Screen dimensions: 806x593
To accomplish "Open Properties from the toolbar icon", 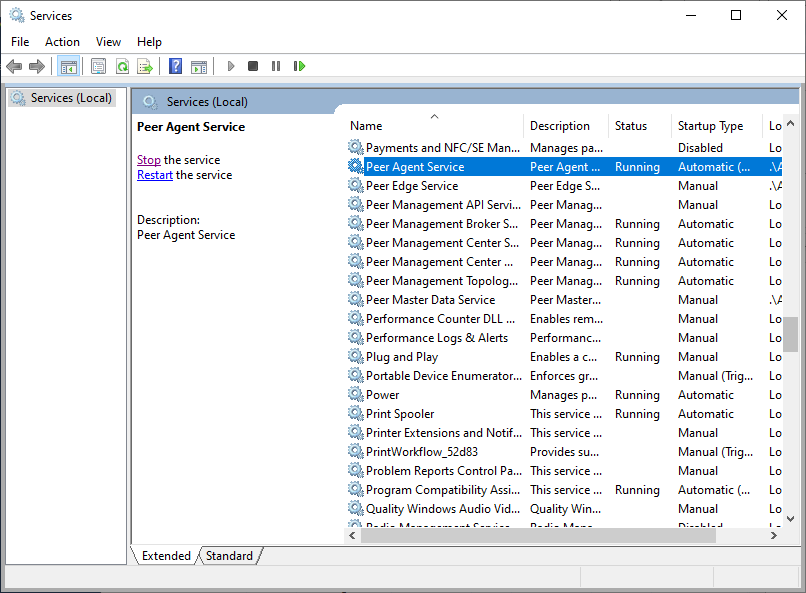I will coord(98,66).
